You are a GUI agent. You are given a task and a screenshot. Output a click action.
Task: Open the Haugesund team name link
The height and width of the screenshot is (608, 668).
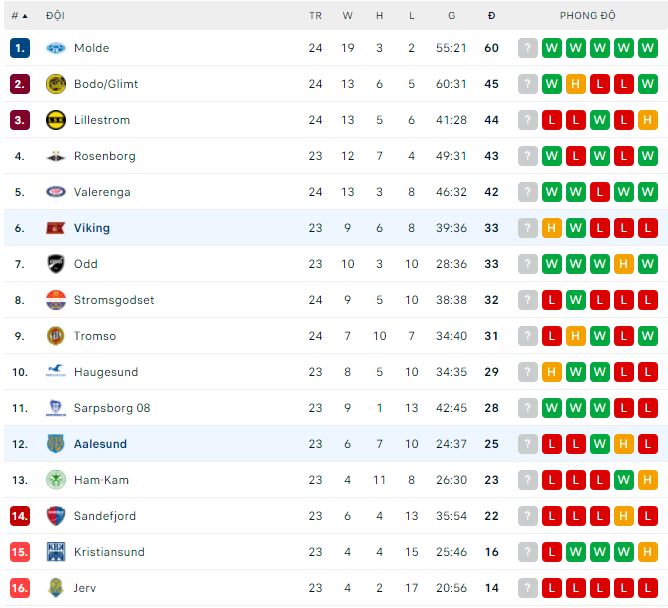(106, 372)
